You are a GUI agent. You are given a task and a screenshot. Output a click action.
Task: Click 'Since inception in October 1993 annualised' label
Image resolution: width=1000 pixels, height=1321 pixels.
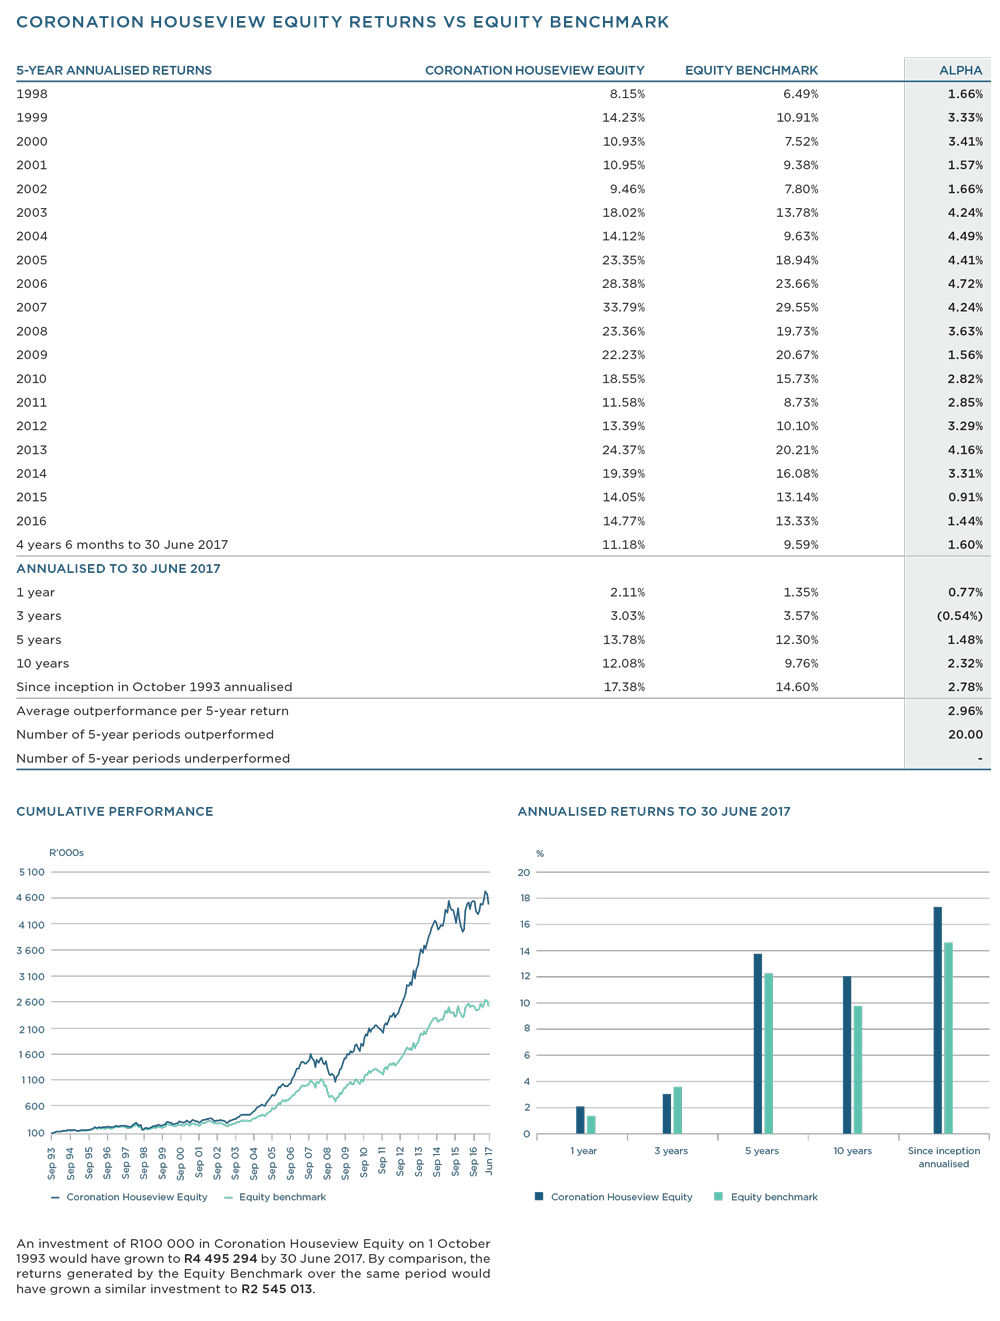pos(154,688)
